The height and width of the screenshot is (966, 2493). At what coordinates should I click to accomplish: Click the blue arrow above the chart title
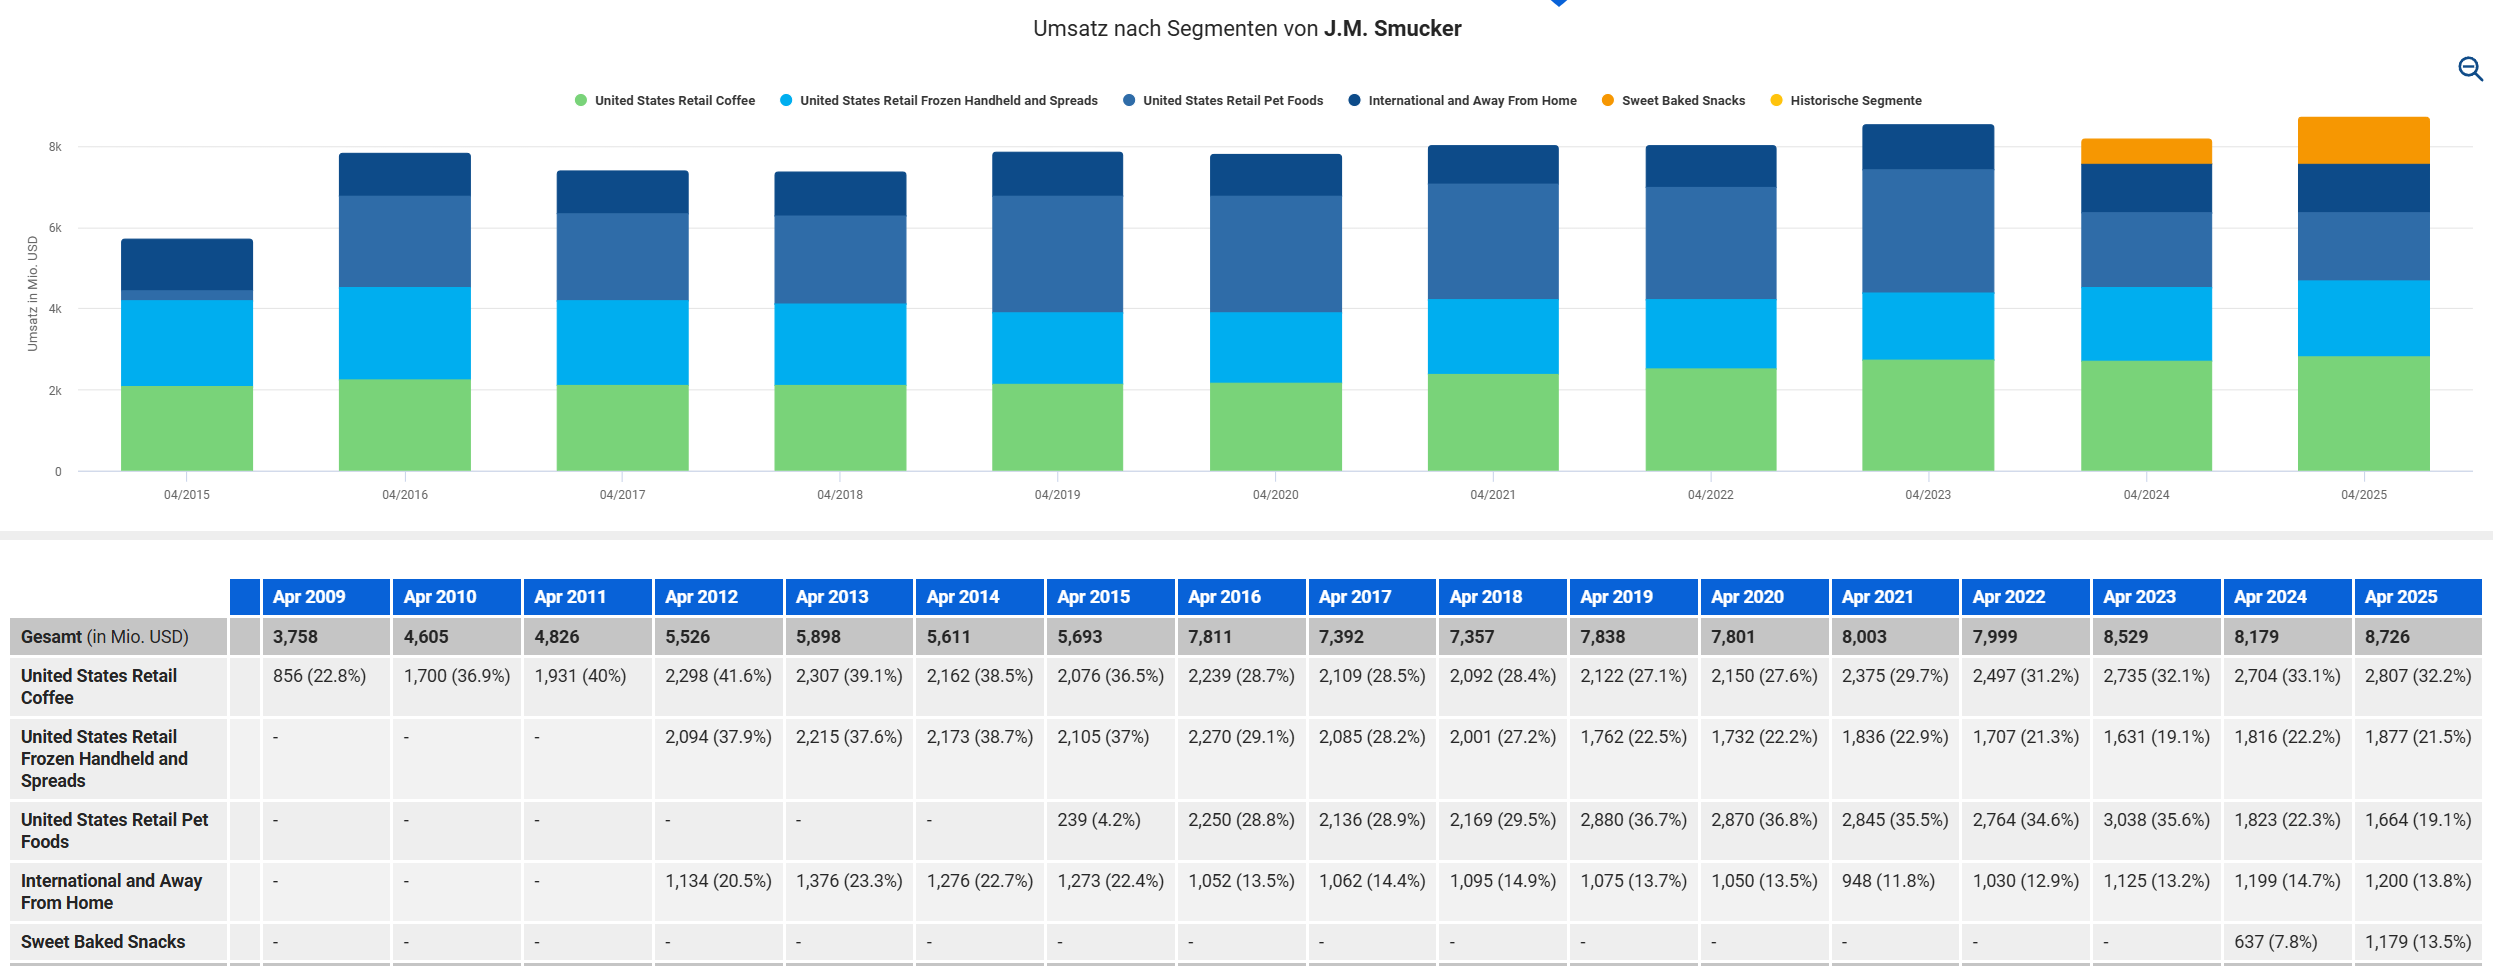(x=1558, y=3)
